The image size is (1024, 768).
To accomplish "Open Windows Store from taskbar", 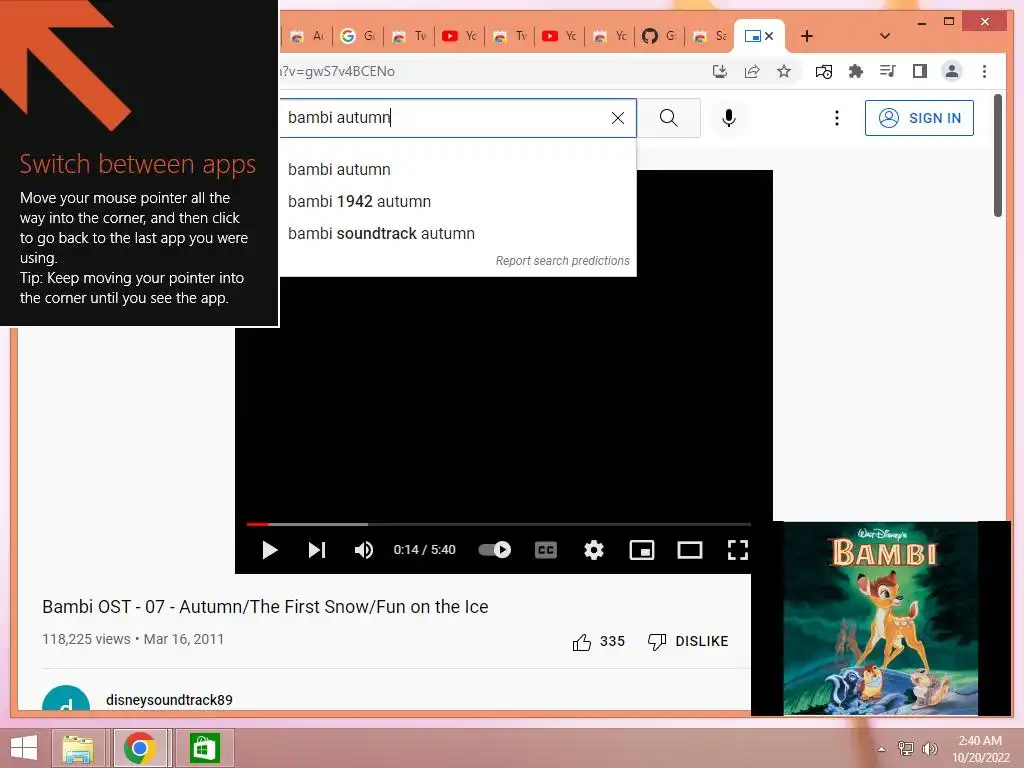I will tap(204, 749).
